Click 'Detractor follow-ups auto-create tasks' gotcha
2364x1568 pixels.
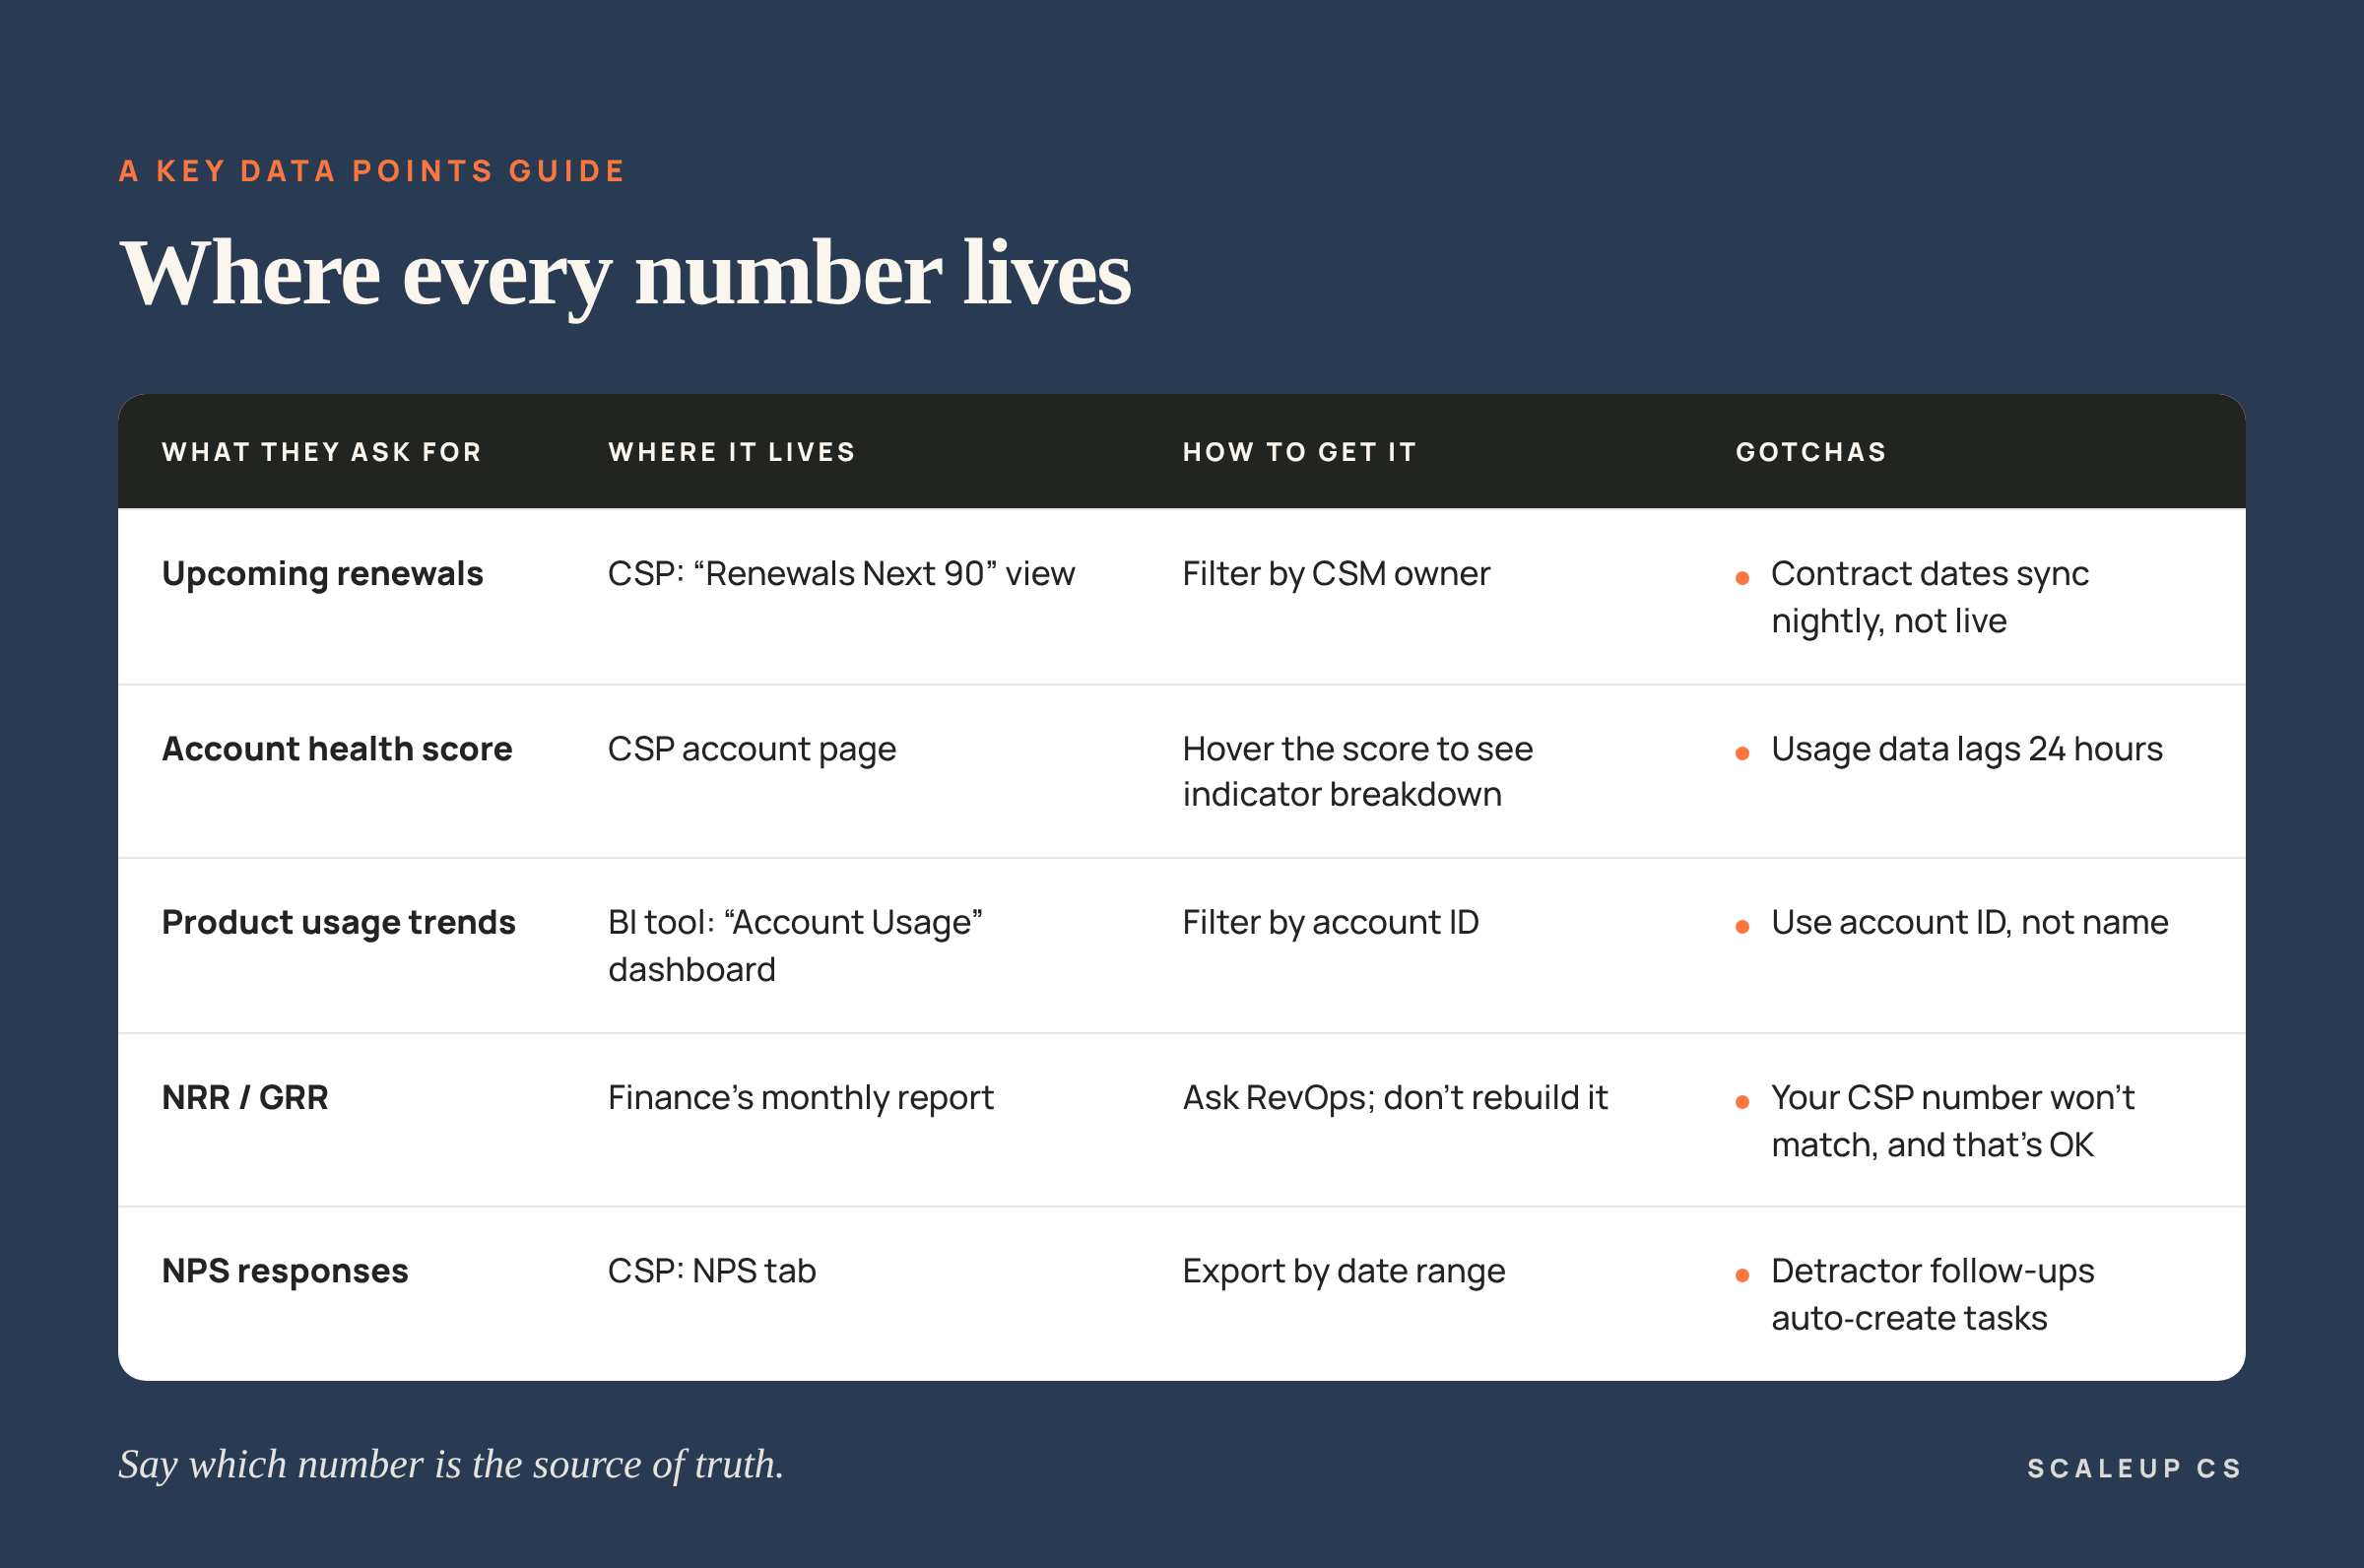1932,1295
